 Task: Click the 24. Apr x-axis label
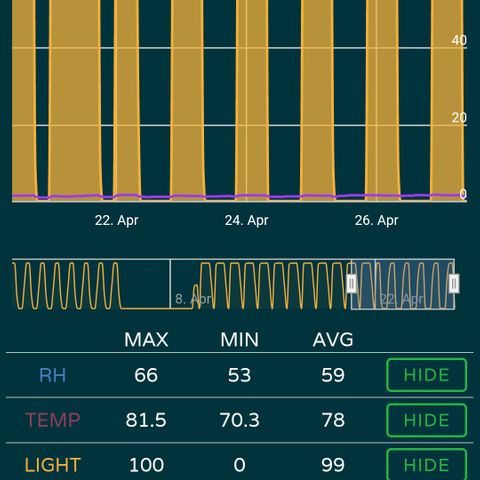tap(246, 220)
